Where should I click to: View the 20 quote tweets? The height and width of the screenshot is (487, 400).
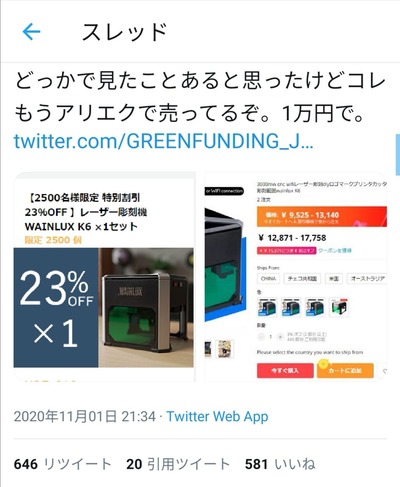[178, 464]
